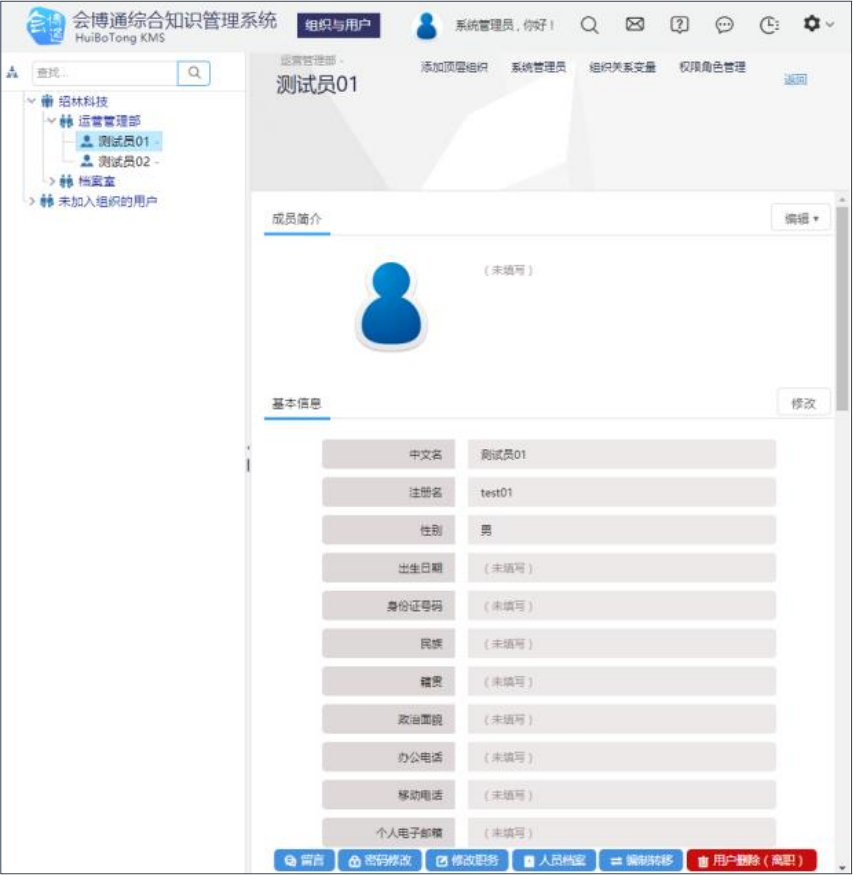
Task: Open the chat message bubble icon
Action: (725, 25)
